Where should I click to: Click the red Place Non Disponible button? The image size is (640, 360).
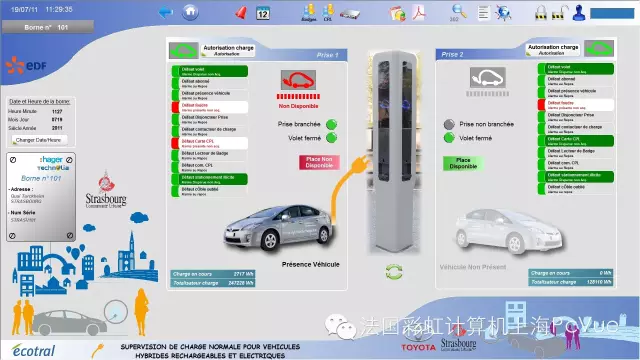tap(319, 162)
